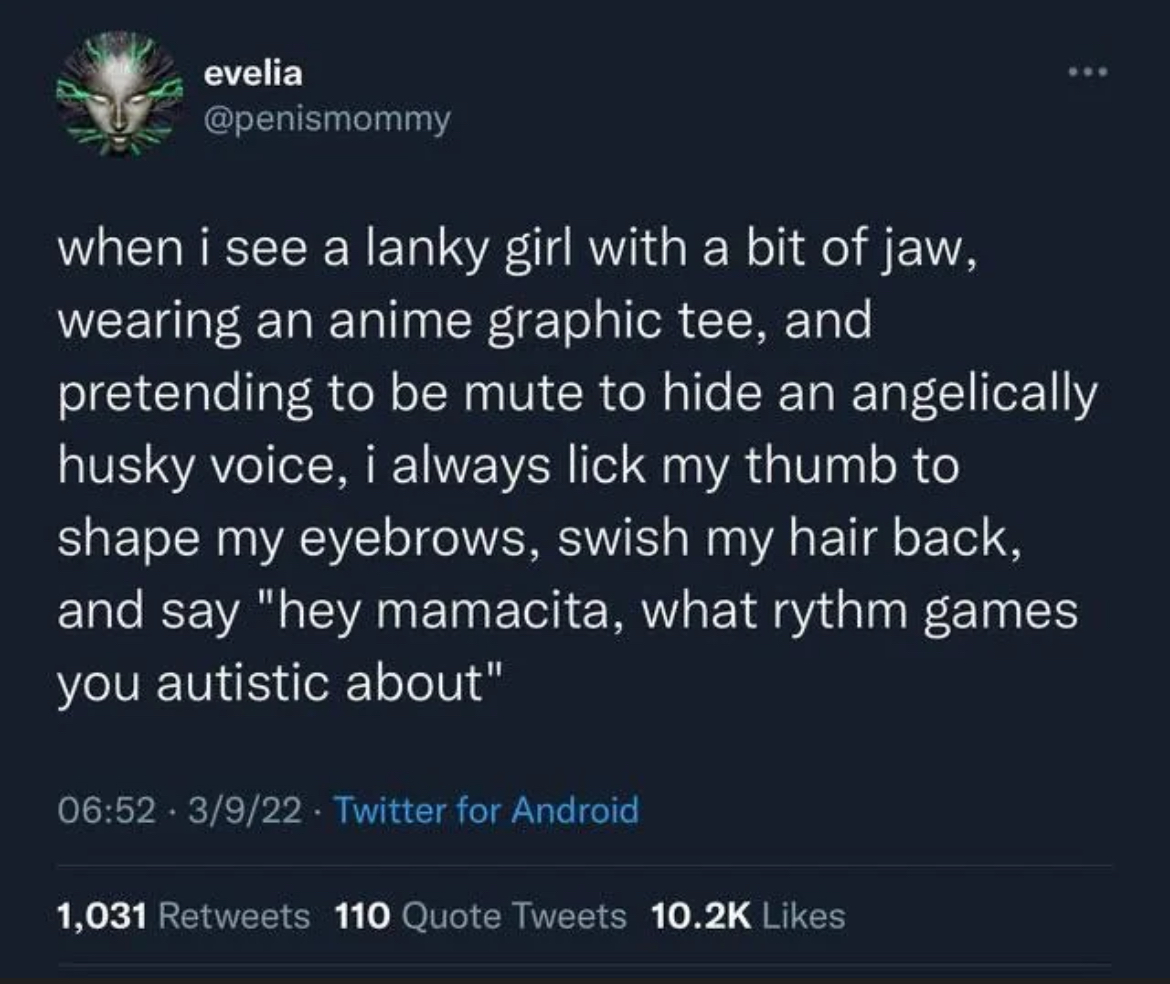Click the 10.2K likes count number
The width and height of the screenshot is (1170, 984).
coord(701,916)
